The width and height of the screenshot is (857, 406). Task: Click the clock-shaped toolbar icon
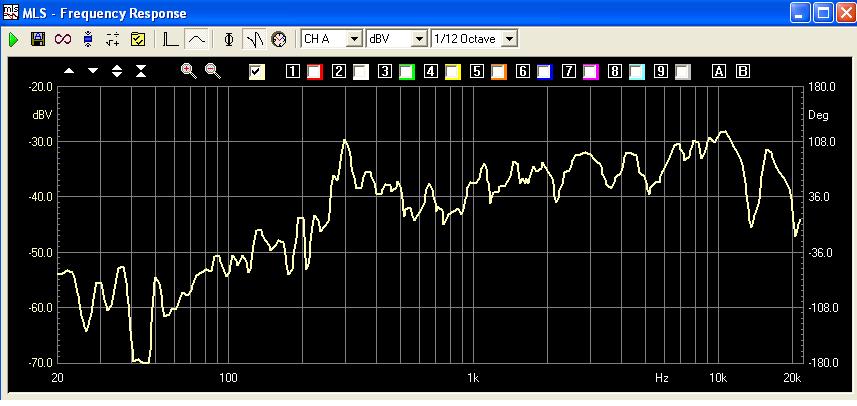[x=278, y=39]
